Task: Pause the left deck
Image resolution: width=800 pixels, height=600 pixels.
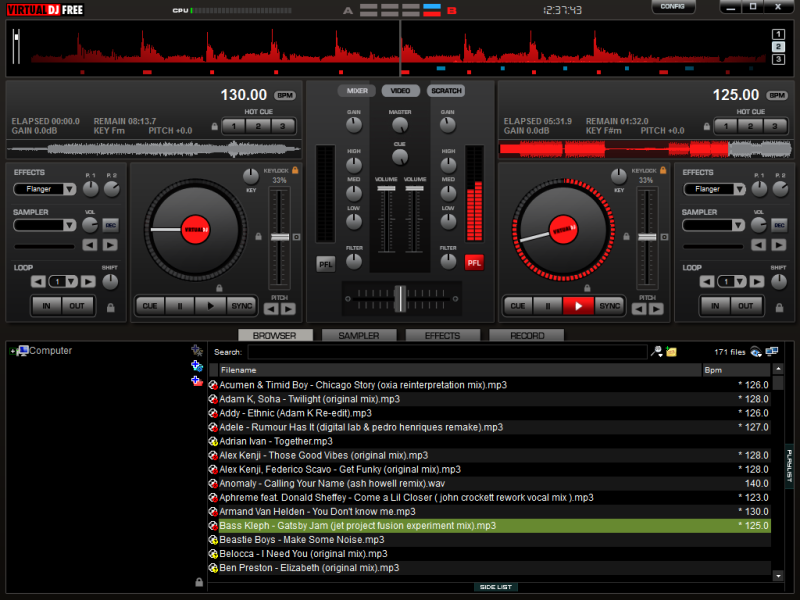Action: tap(180, 306)
